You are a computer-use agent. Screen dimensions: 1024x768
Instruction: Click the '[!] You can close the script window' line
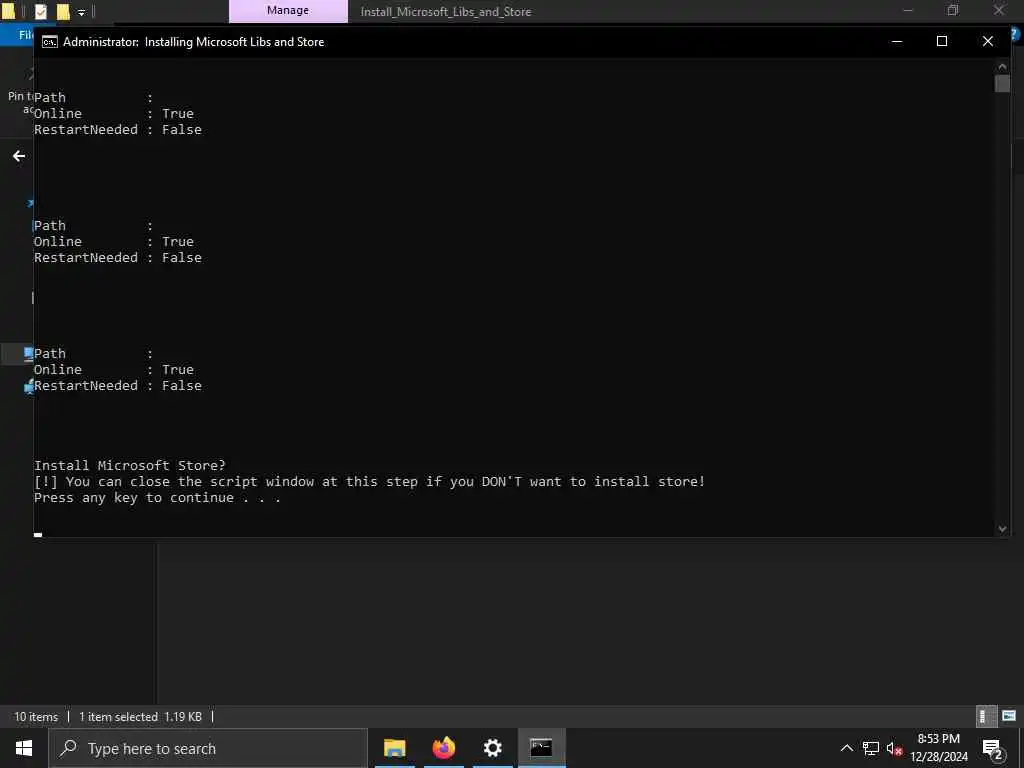click(370, 481)
